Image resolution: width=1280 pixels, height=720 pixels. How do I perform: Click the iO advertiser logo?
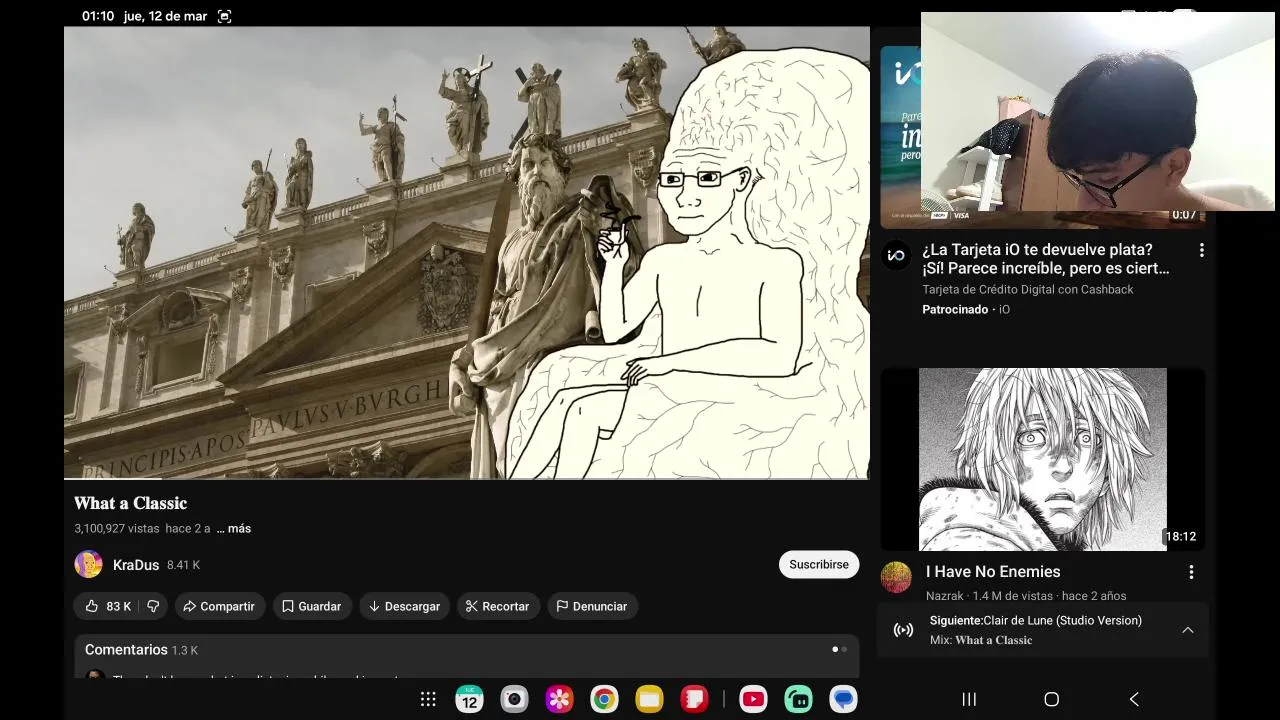[x=896, y=255]
